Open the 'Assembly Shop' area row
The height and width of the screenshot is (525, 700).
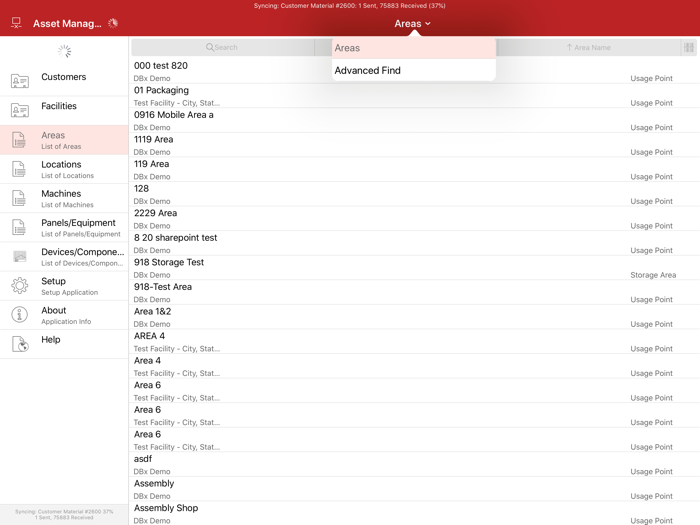point(414,513)
